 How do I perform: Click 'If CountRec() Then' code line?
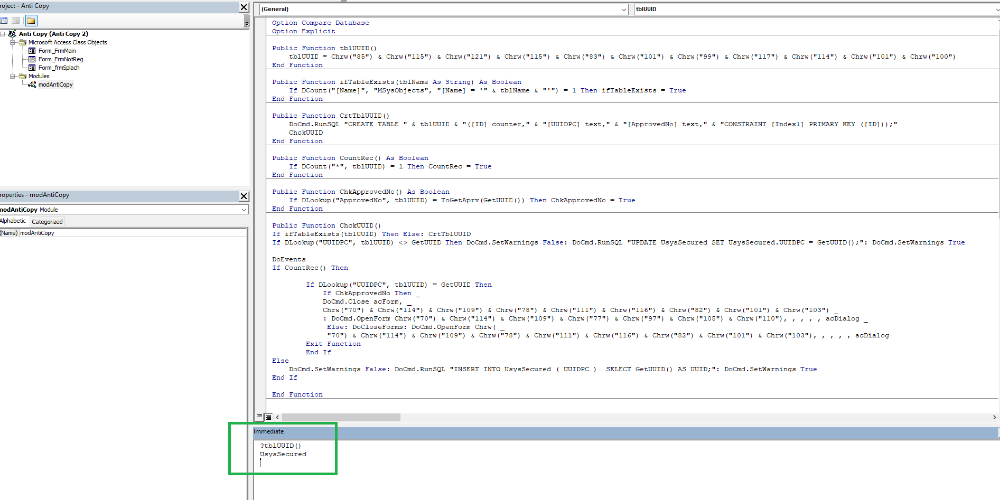tap(310, 268)
